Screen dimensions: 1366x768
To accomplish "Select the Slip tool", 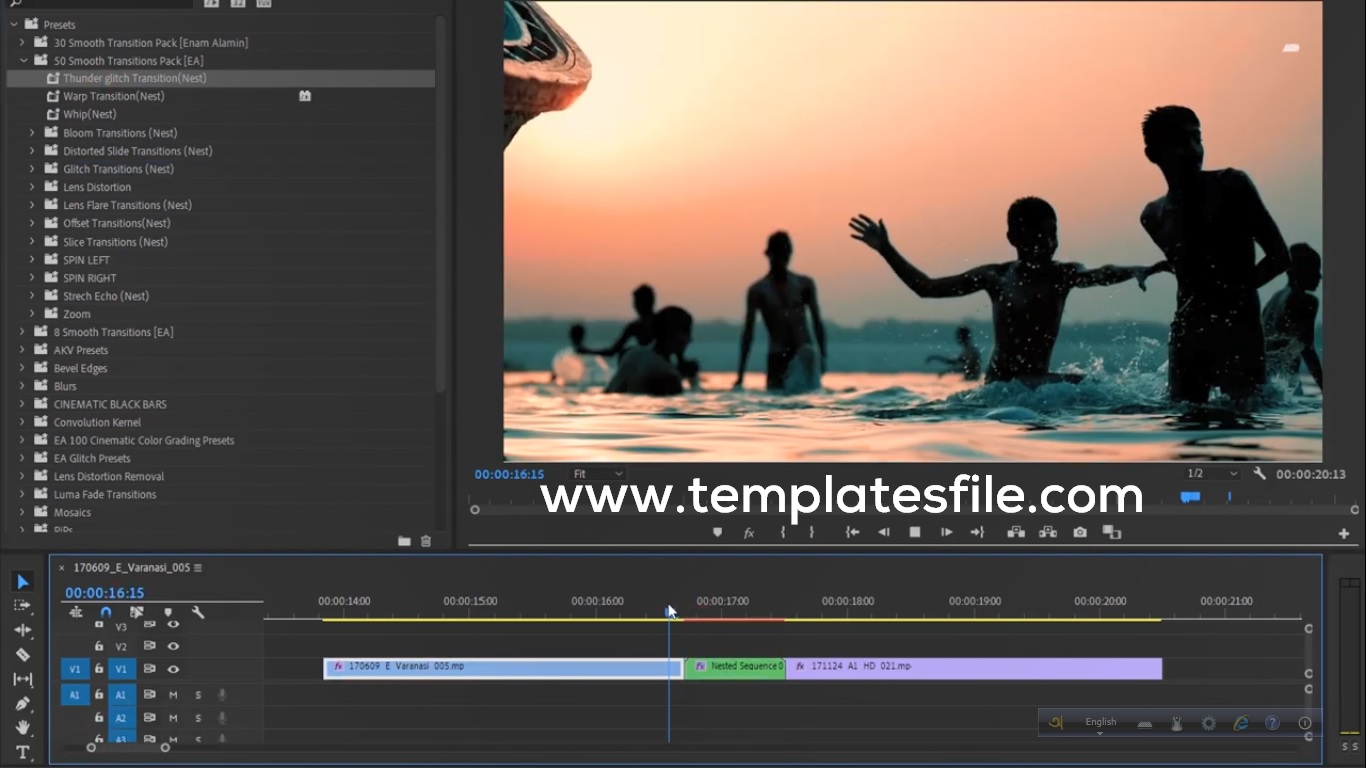I will tap(23, 679).
